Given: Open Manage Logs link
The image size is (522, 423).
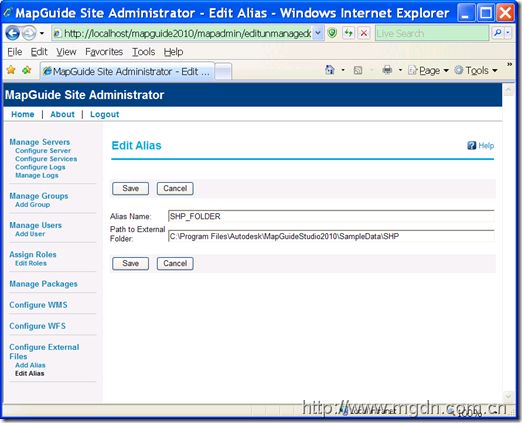Looking at the screenshot, I should (37, 175).
